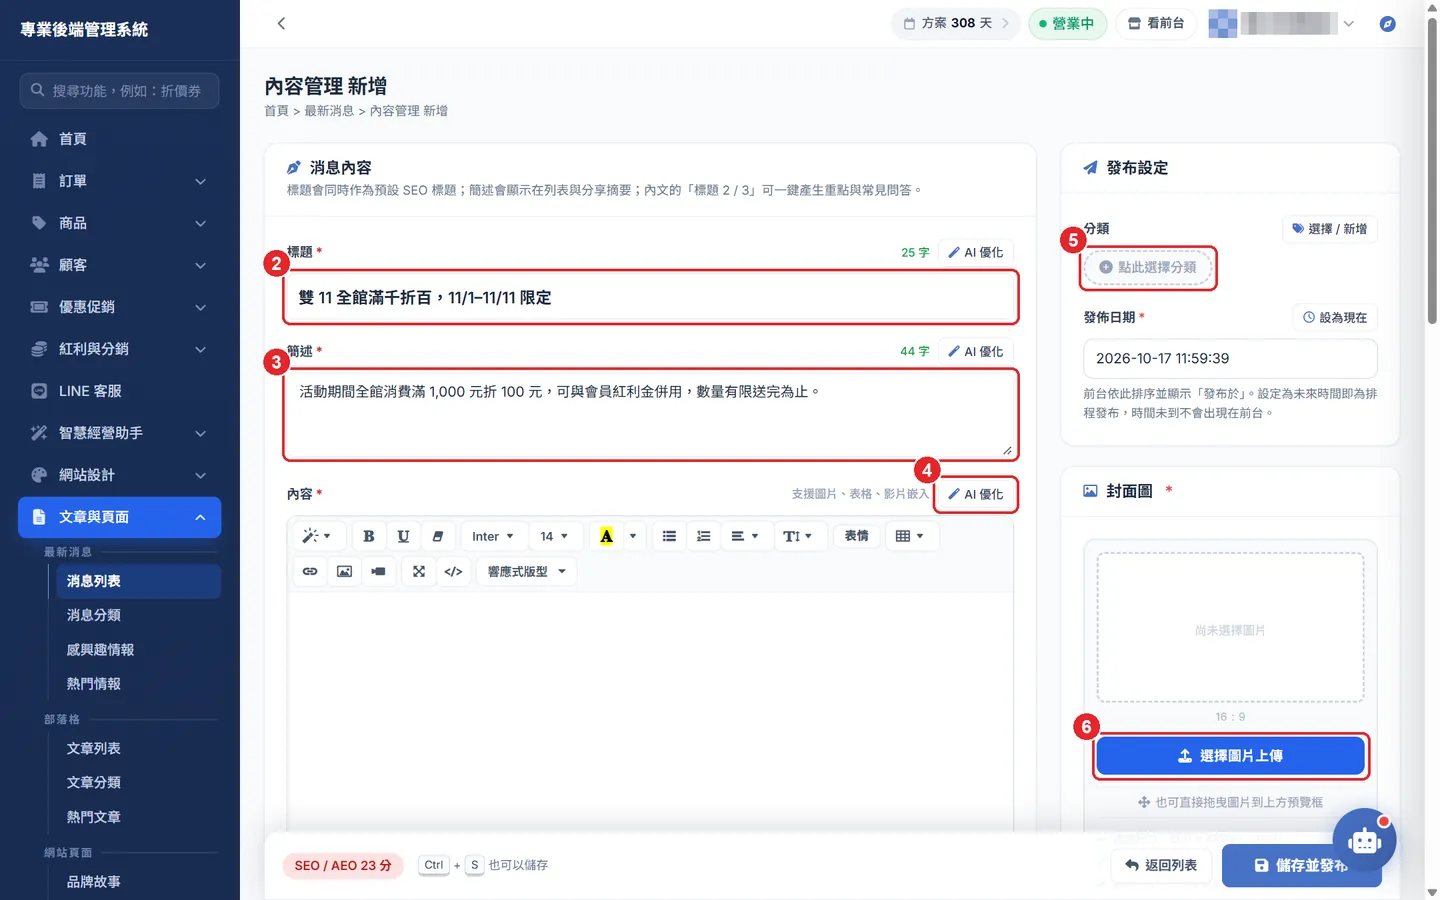
Task: Open the Inter font family dropdown
Action: tap(493, 536)
